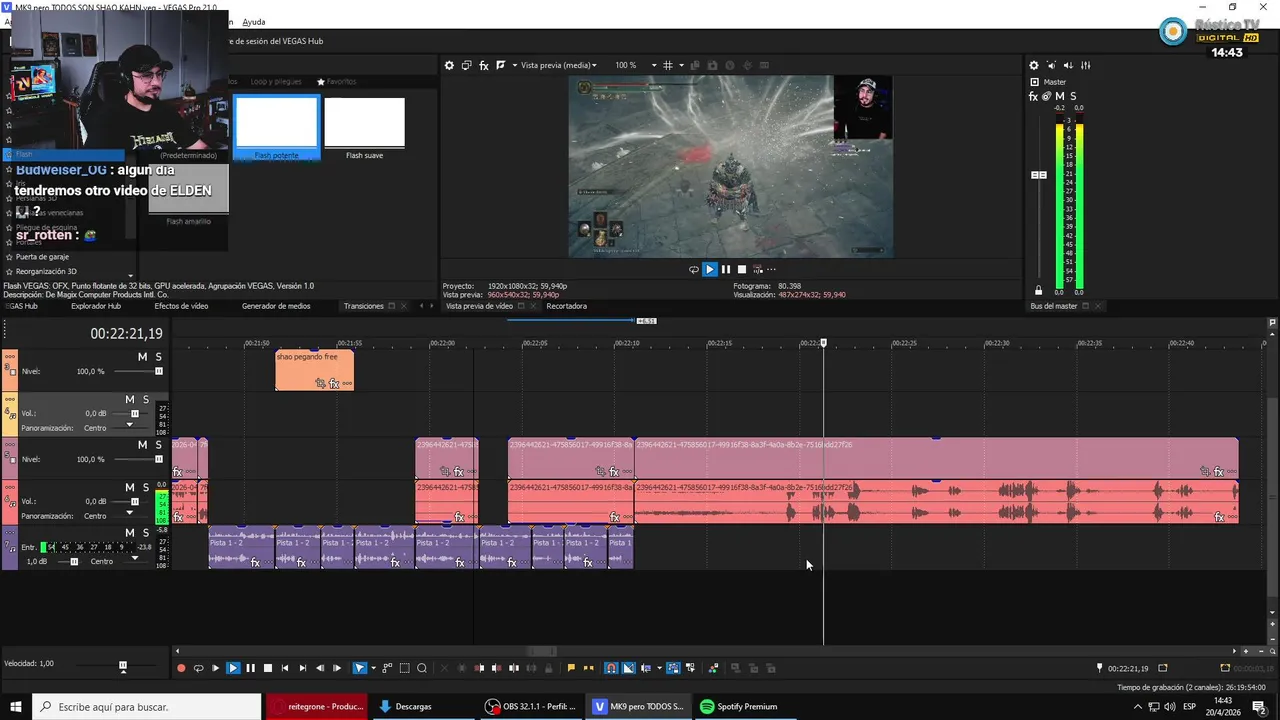Toggle Enable snapping magnet

tap(611, 668)
